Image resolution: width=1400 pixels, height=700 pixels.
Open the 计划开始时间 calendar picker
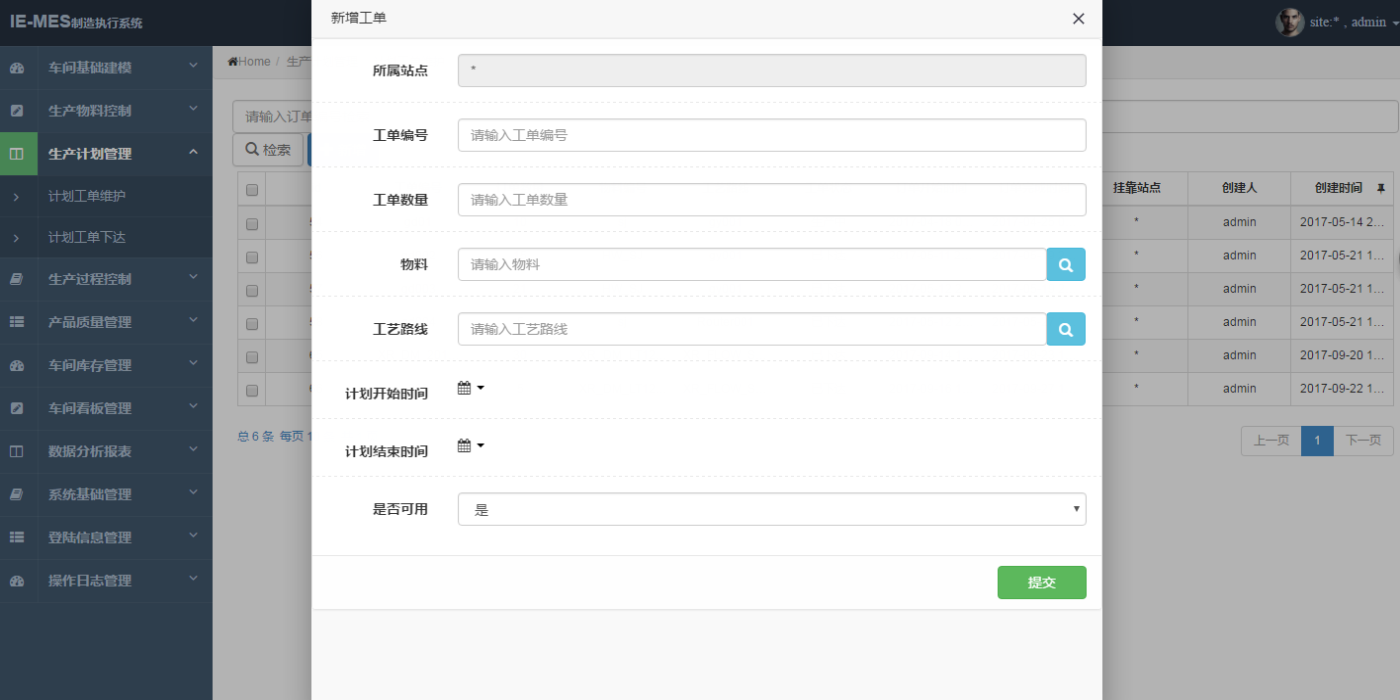click(x=470, y=388)
